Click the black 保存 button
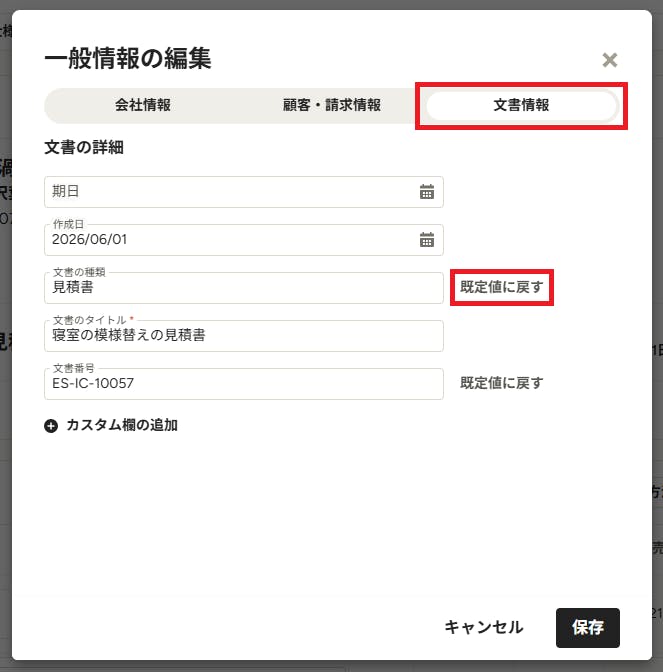The height and width of the screenshot is (672, 663). click(x=588, y=628)
